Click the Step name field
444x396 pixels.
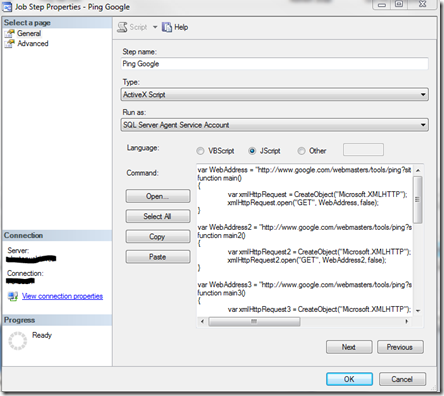(x=274, y=64)
